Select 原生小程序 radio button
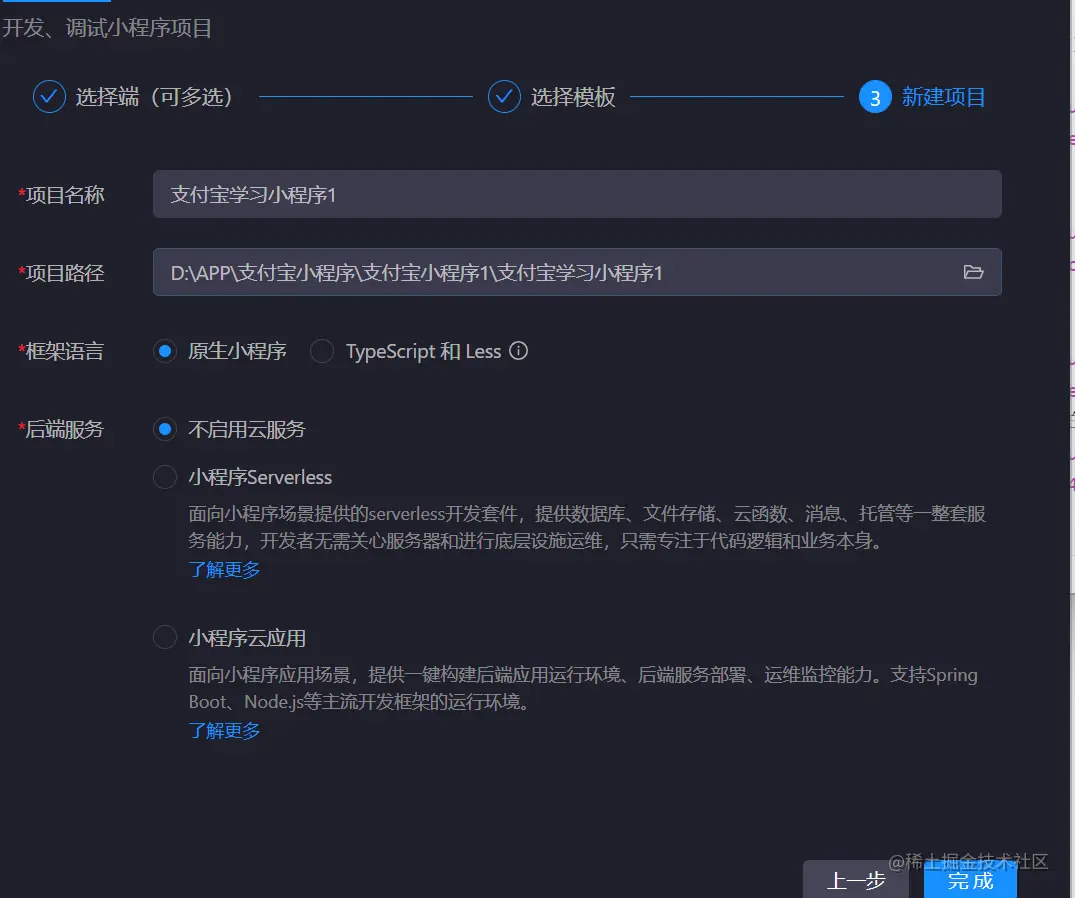 click(165, 351)
